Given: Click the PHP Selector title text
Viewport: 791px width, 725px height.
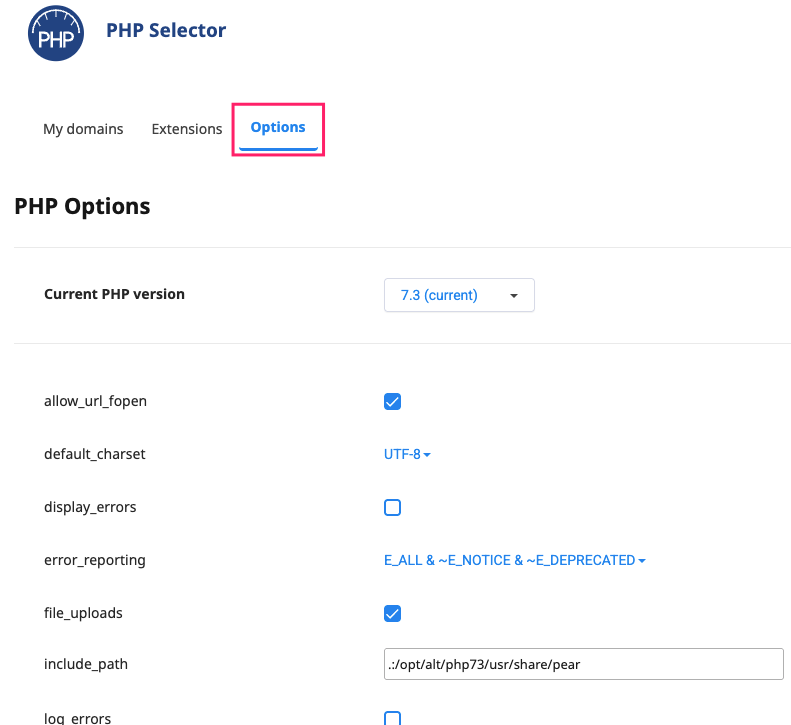Looking at the screenshot, I should [x=166, y=30].
